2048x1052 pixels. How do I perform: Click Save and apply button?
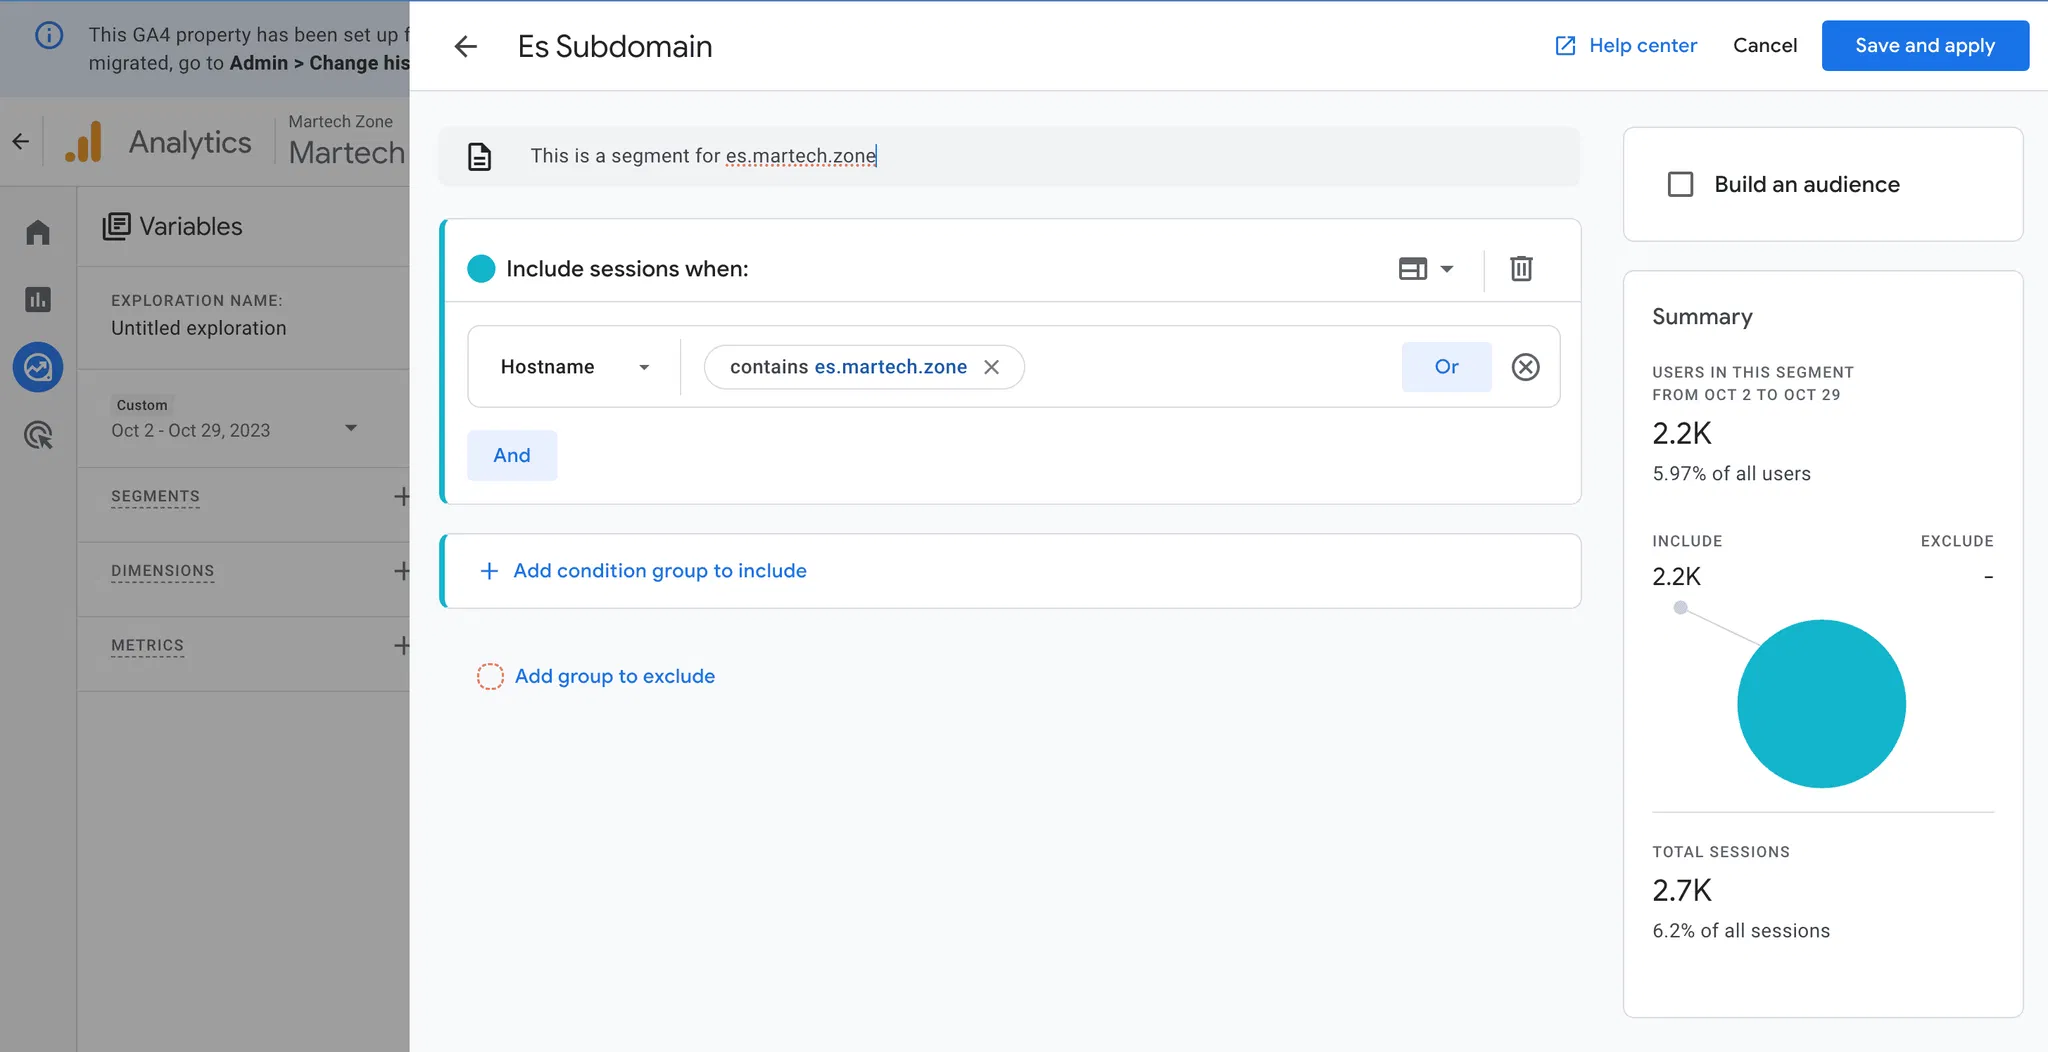[1924, 46]
